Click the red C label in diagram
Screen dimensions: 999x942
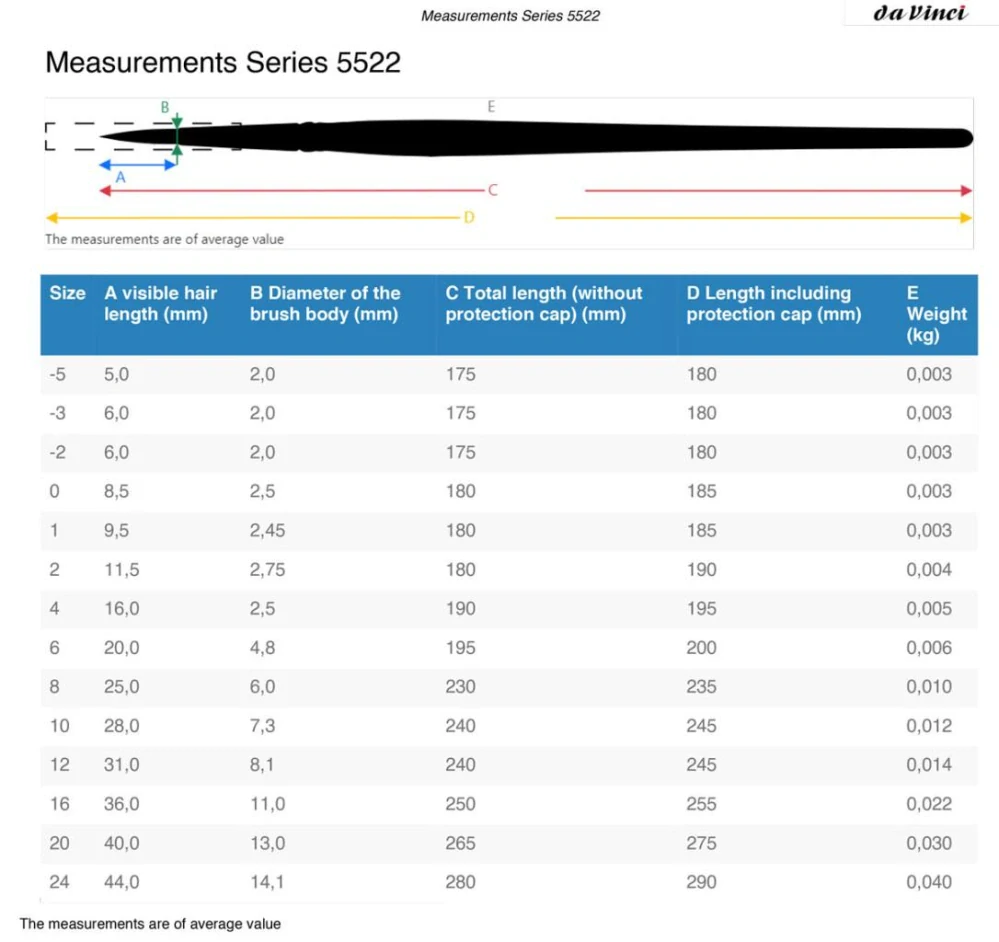492,190
